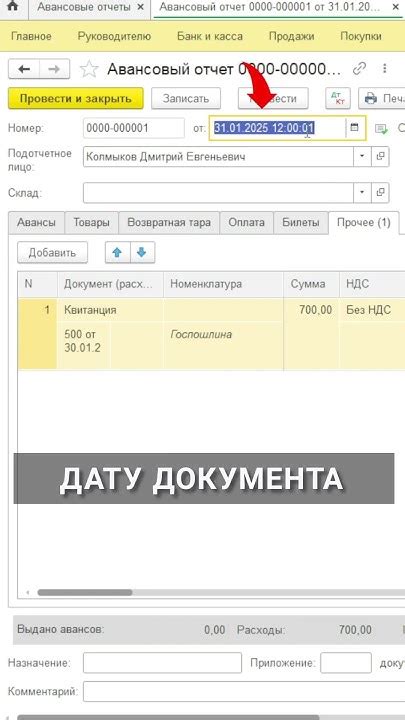
Task: Click the НДС column header
Action: [372, 284]
